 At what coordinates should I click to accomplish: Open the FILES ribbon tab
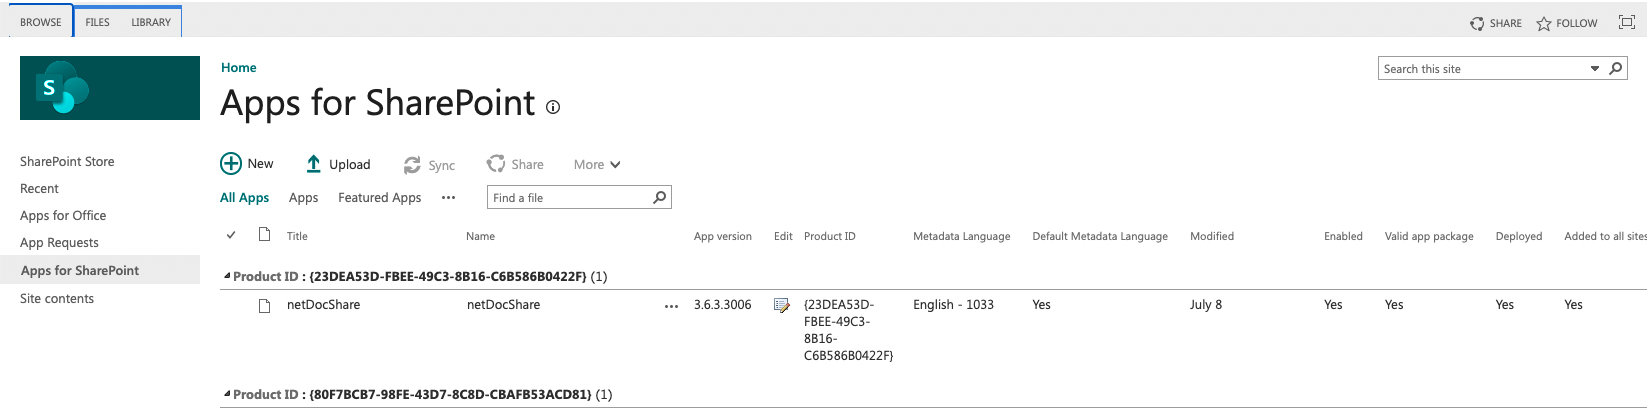coord(97,22)
